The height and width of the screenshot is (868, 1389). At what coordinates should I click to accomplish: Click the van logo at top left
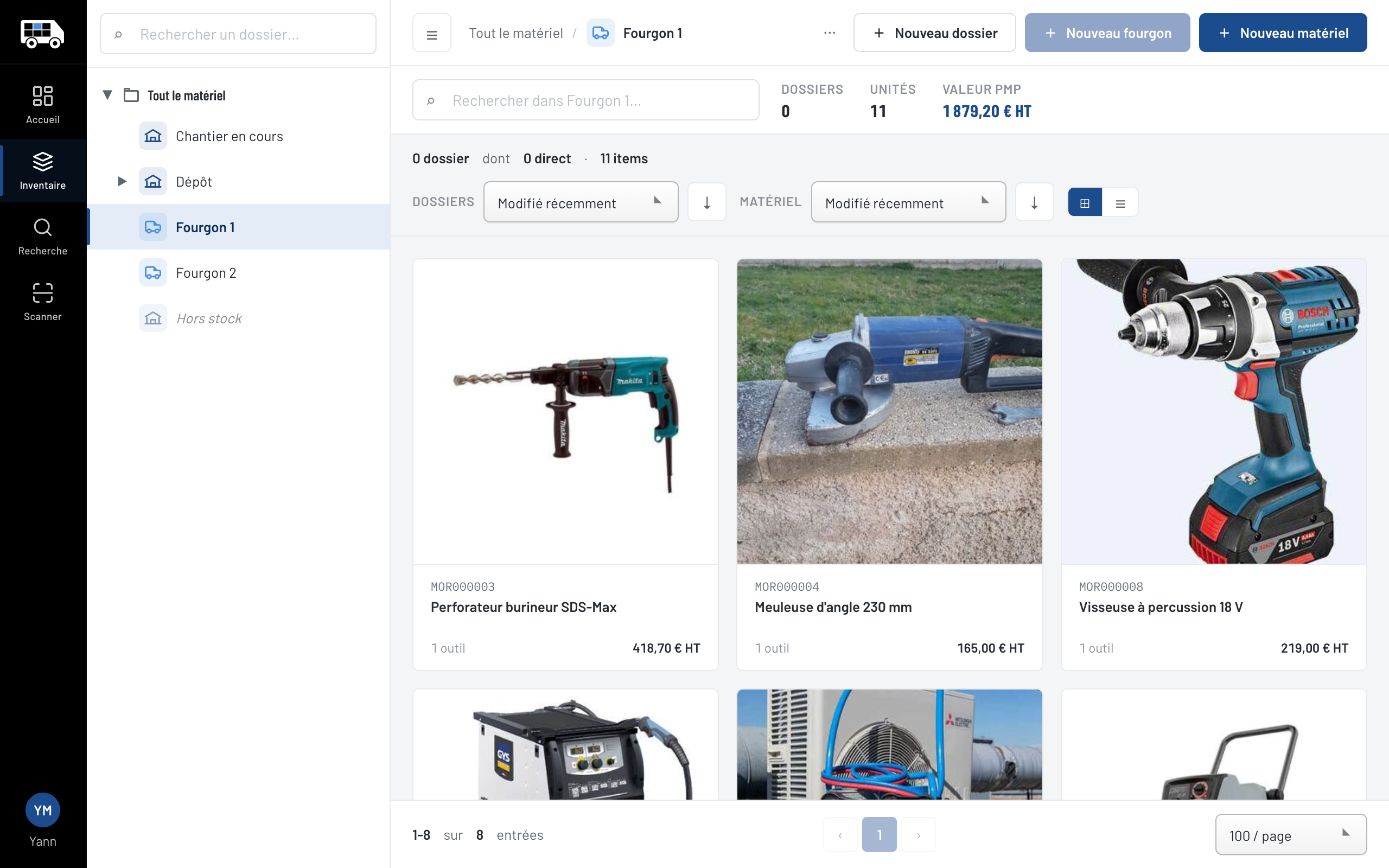tap(42, 33)
